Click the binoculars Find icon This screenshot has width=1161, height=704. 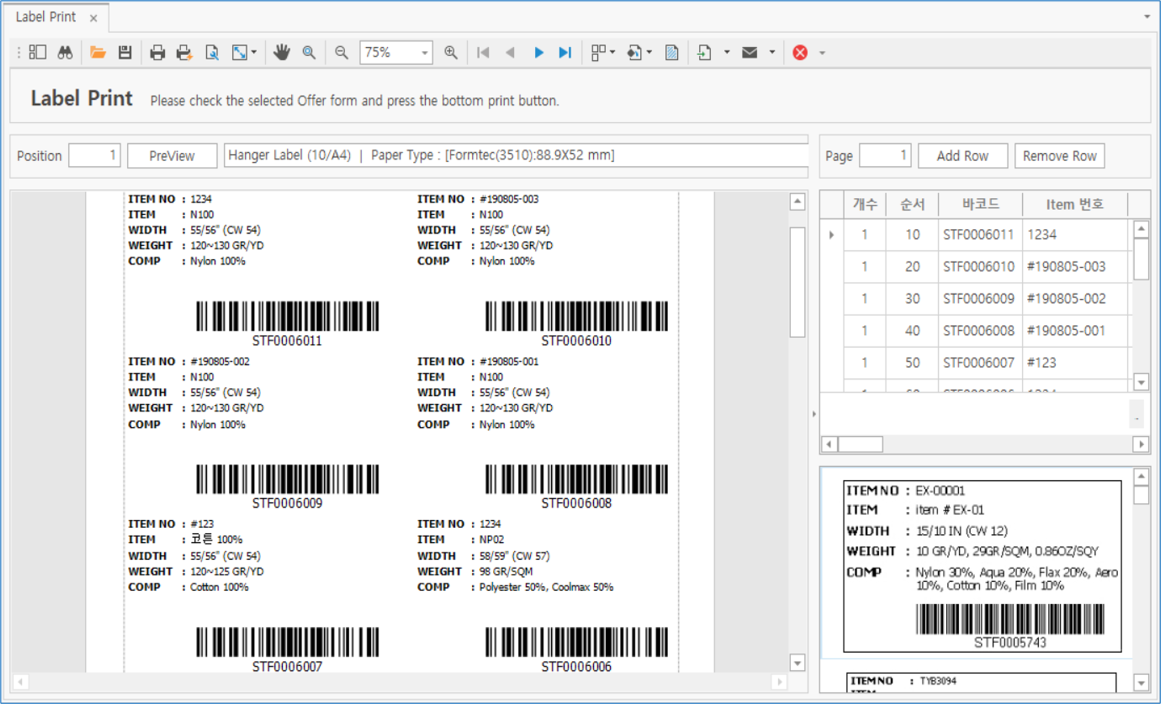65,52
